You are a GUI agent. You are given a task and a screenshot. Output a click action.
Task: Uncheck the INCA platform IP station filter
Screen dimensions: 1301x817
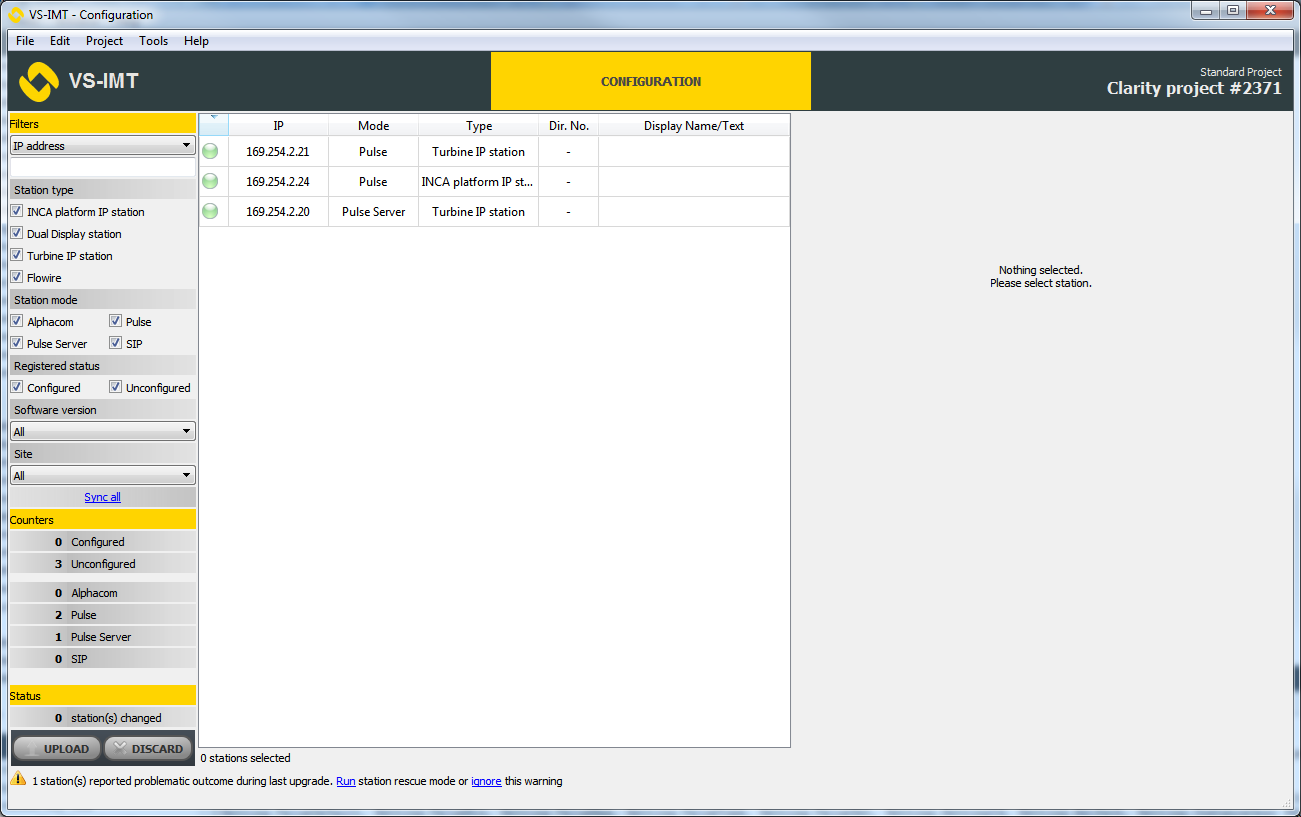point(17,211)
